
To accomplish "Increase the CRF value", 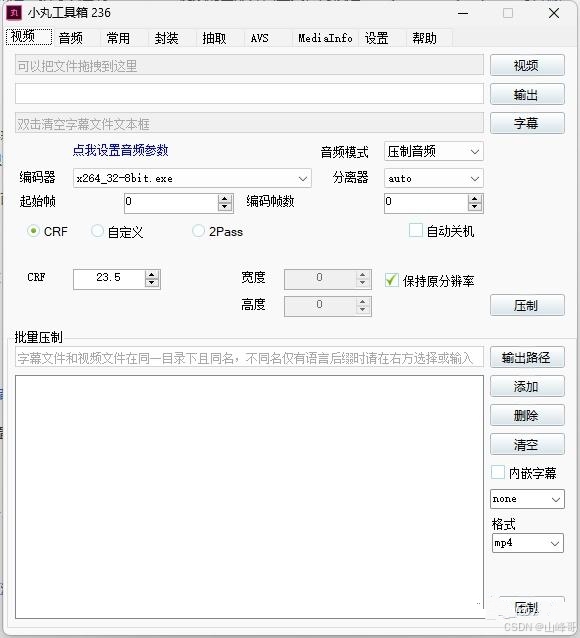I will click(x=152, y=275).
